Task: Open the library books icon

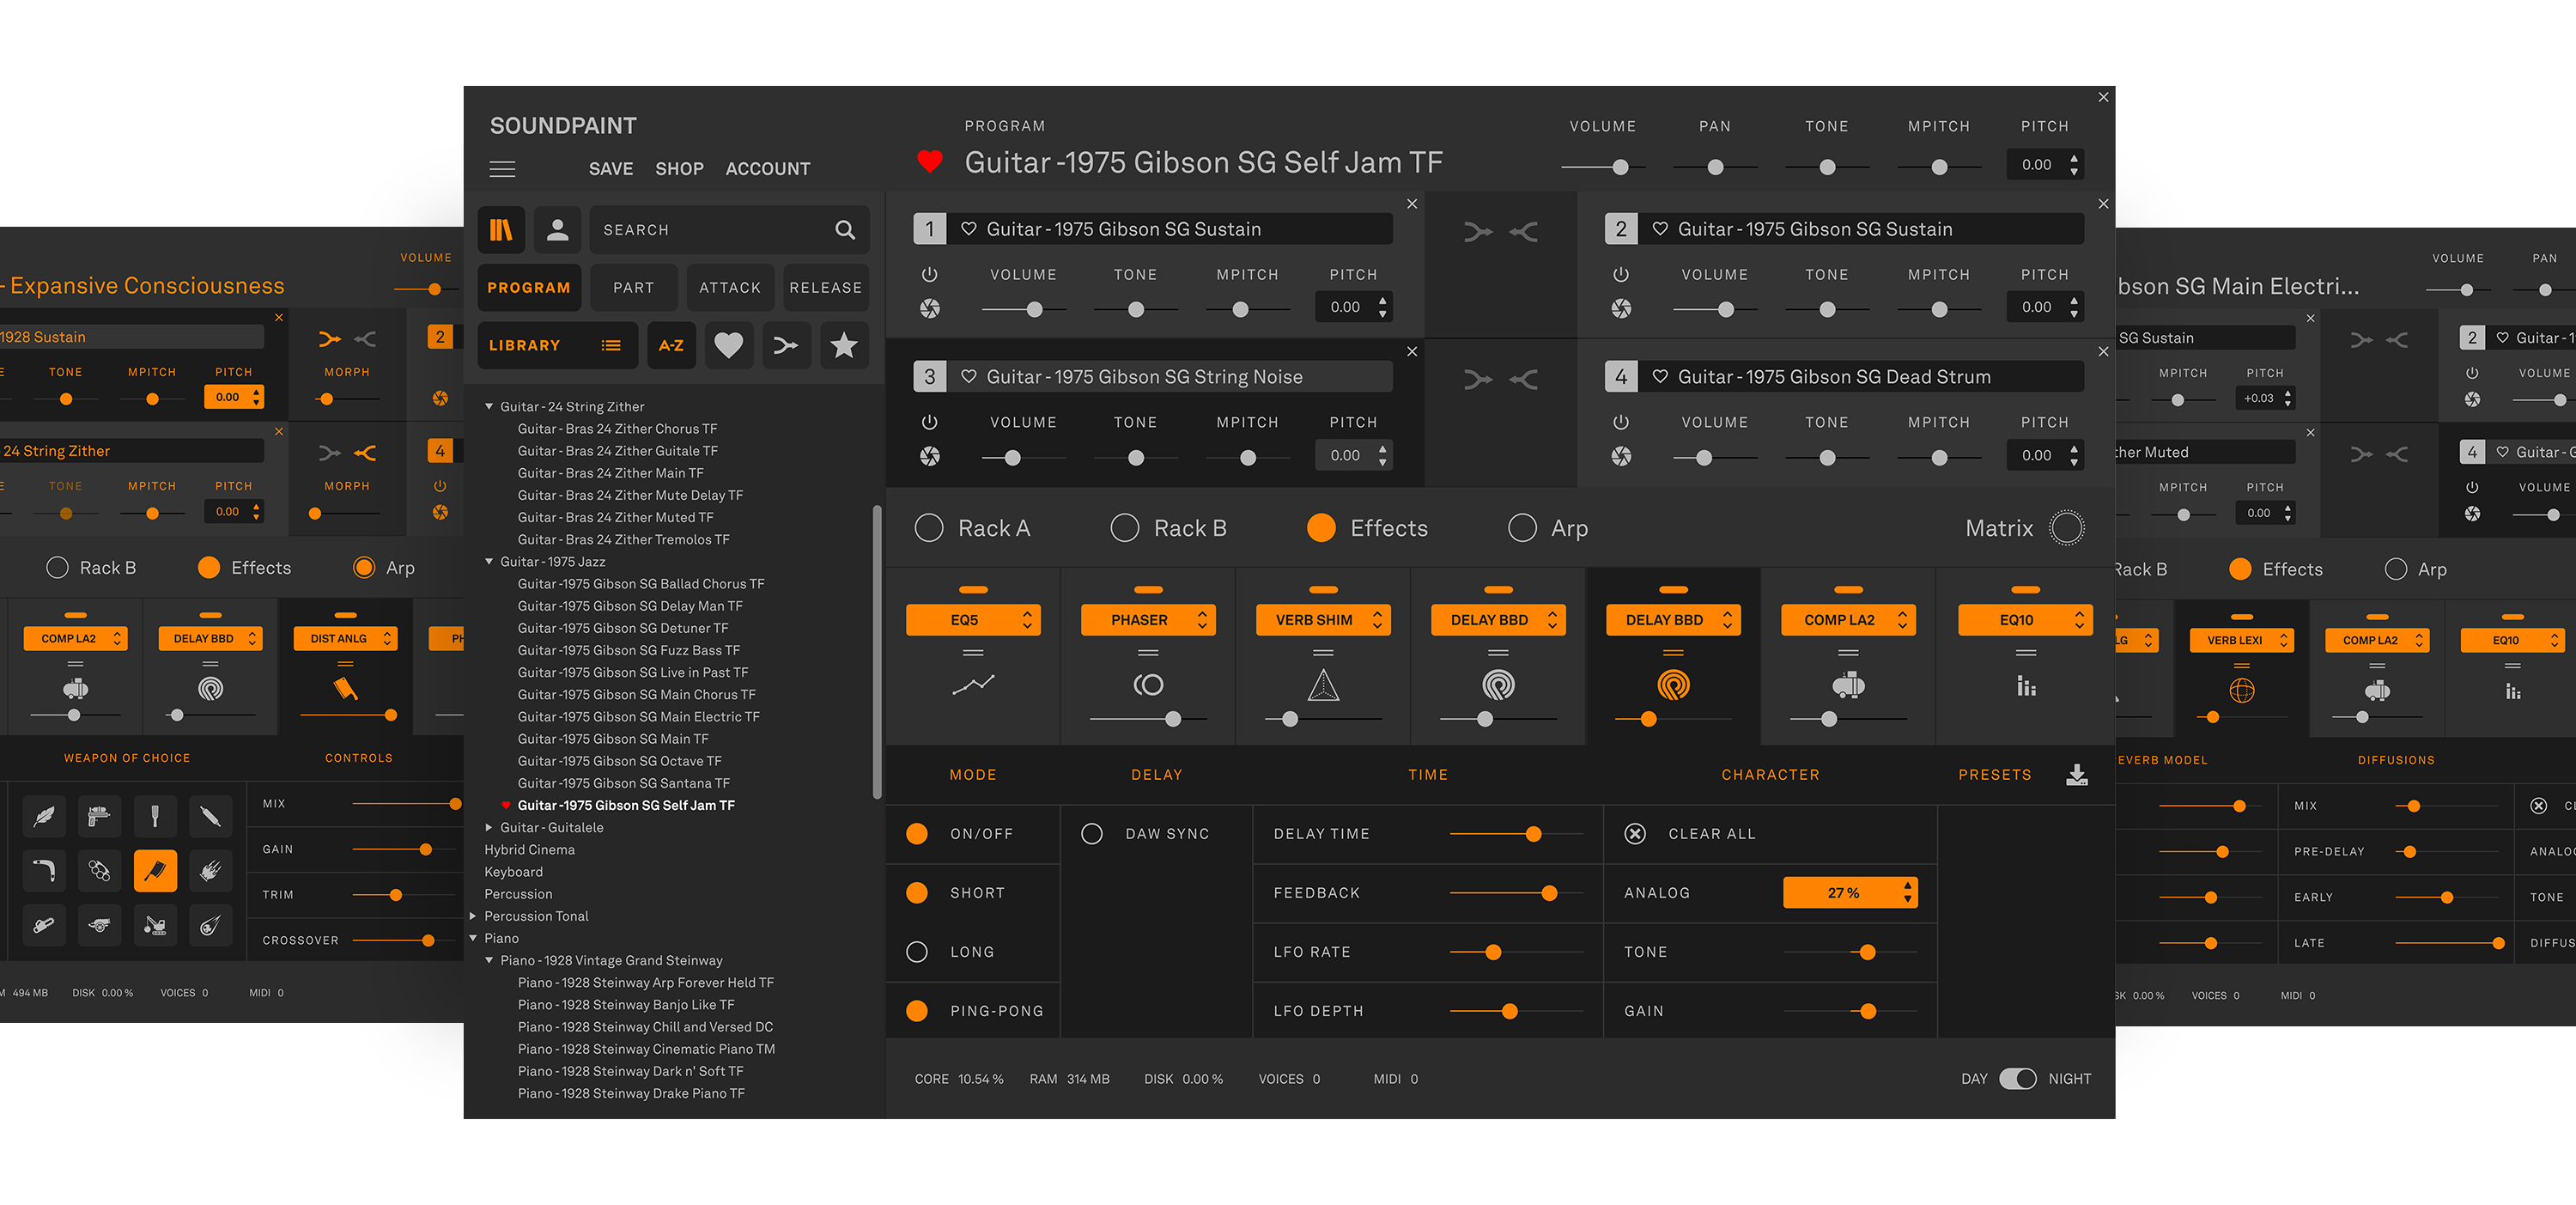Action: [x=501, y=230]
